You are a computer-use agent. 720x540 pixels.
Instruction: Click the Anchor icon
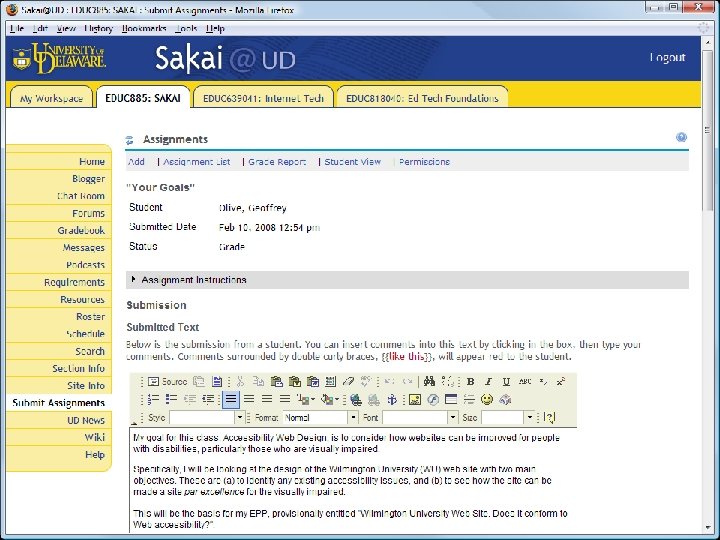[x=392, y=399]
